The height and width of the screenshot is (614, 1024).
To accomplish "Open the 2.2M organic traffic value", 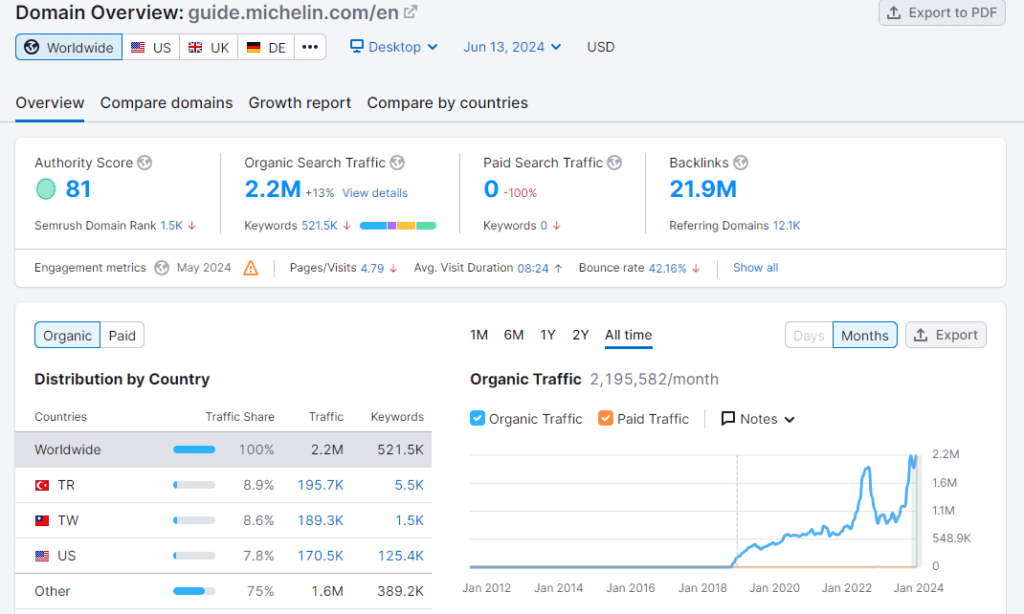I will [x=272, y=189].
